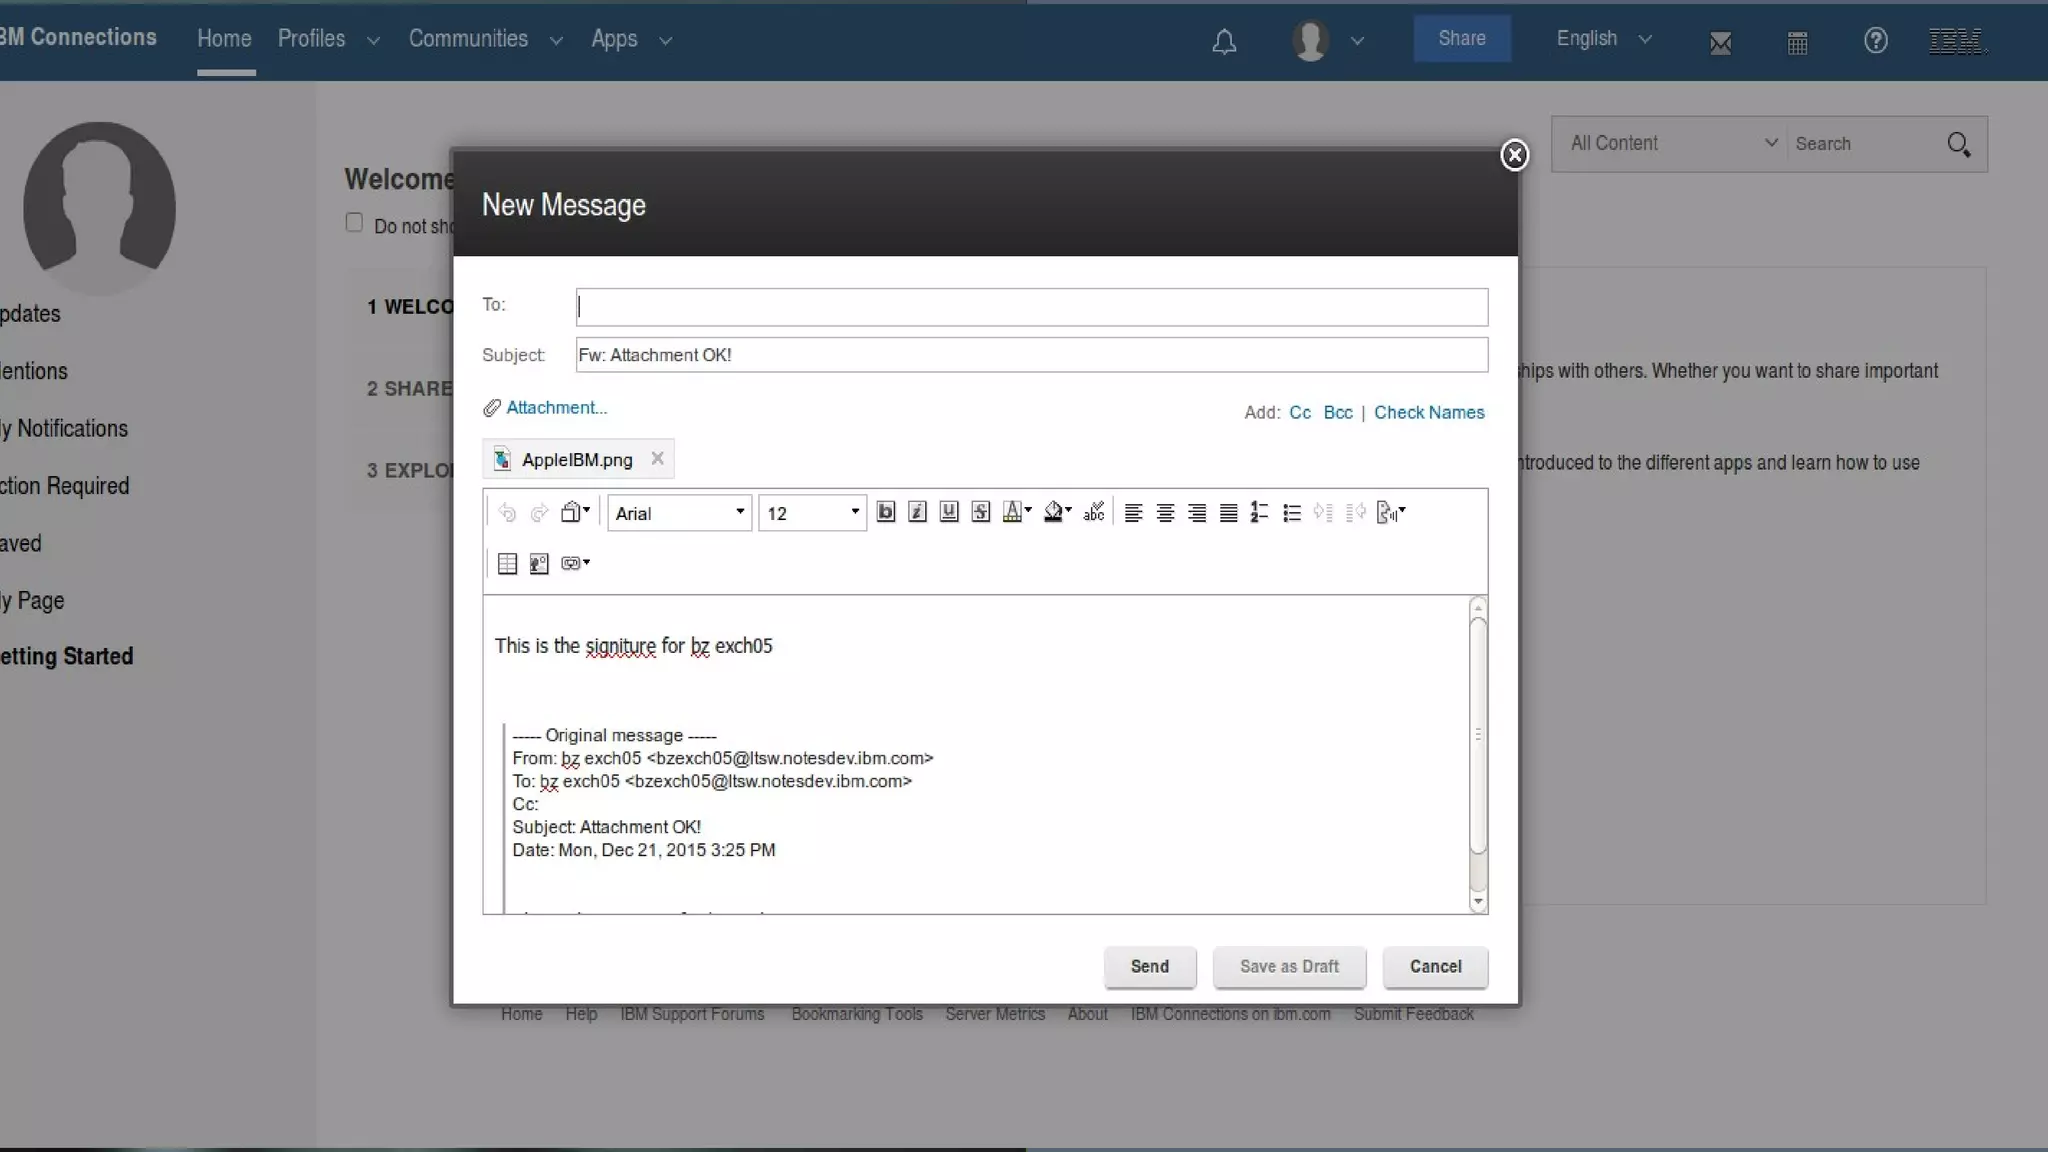
Task: Toggle underline formatting
Action: click(x=949, y=512)
